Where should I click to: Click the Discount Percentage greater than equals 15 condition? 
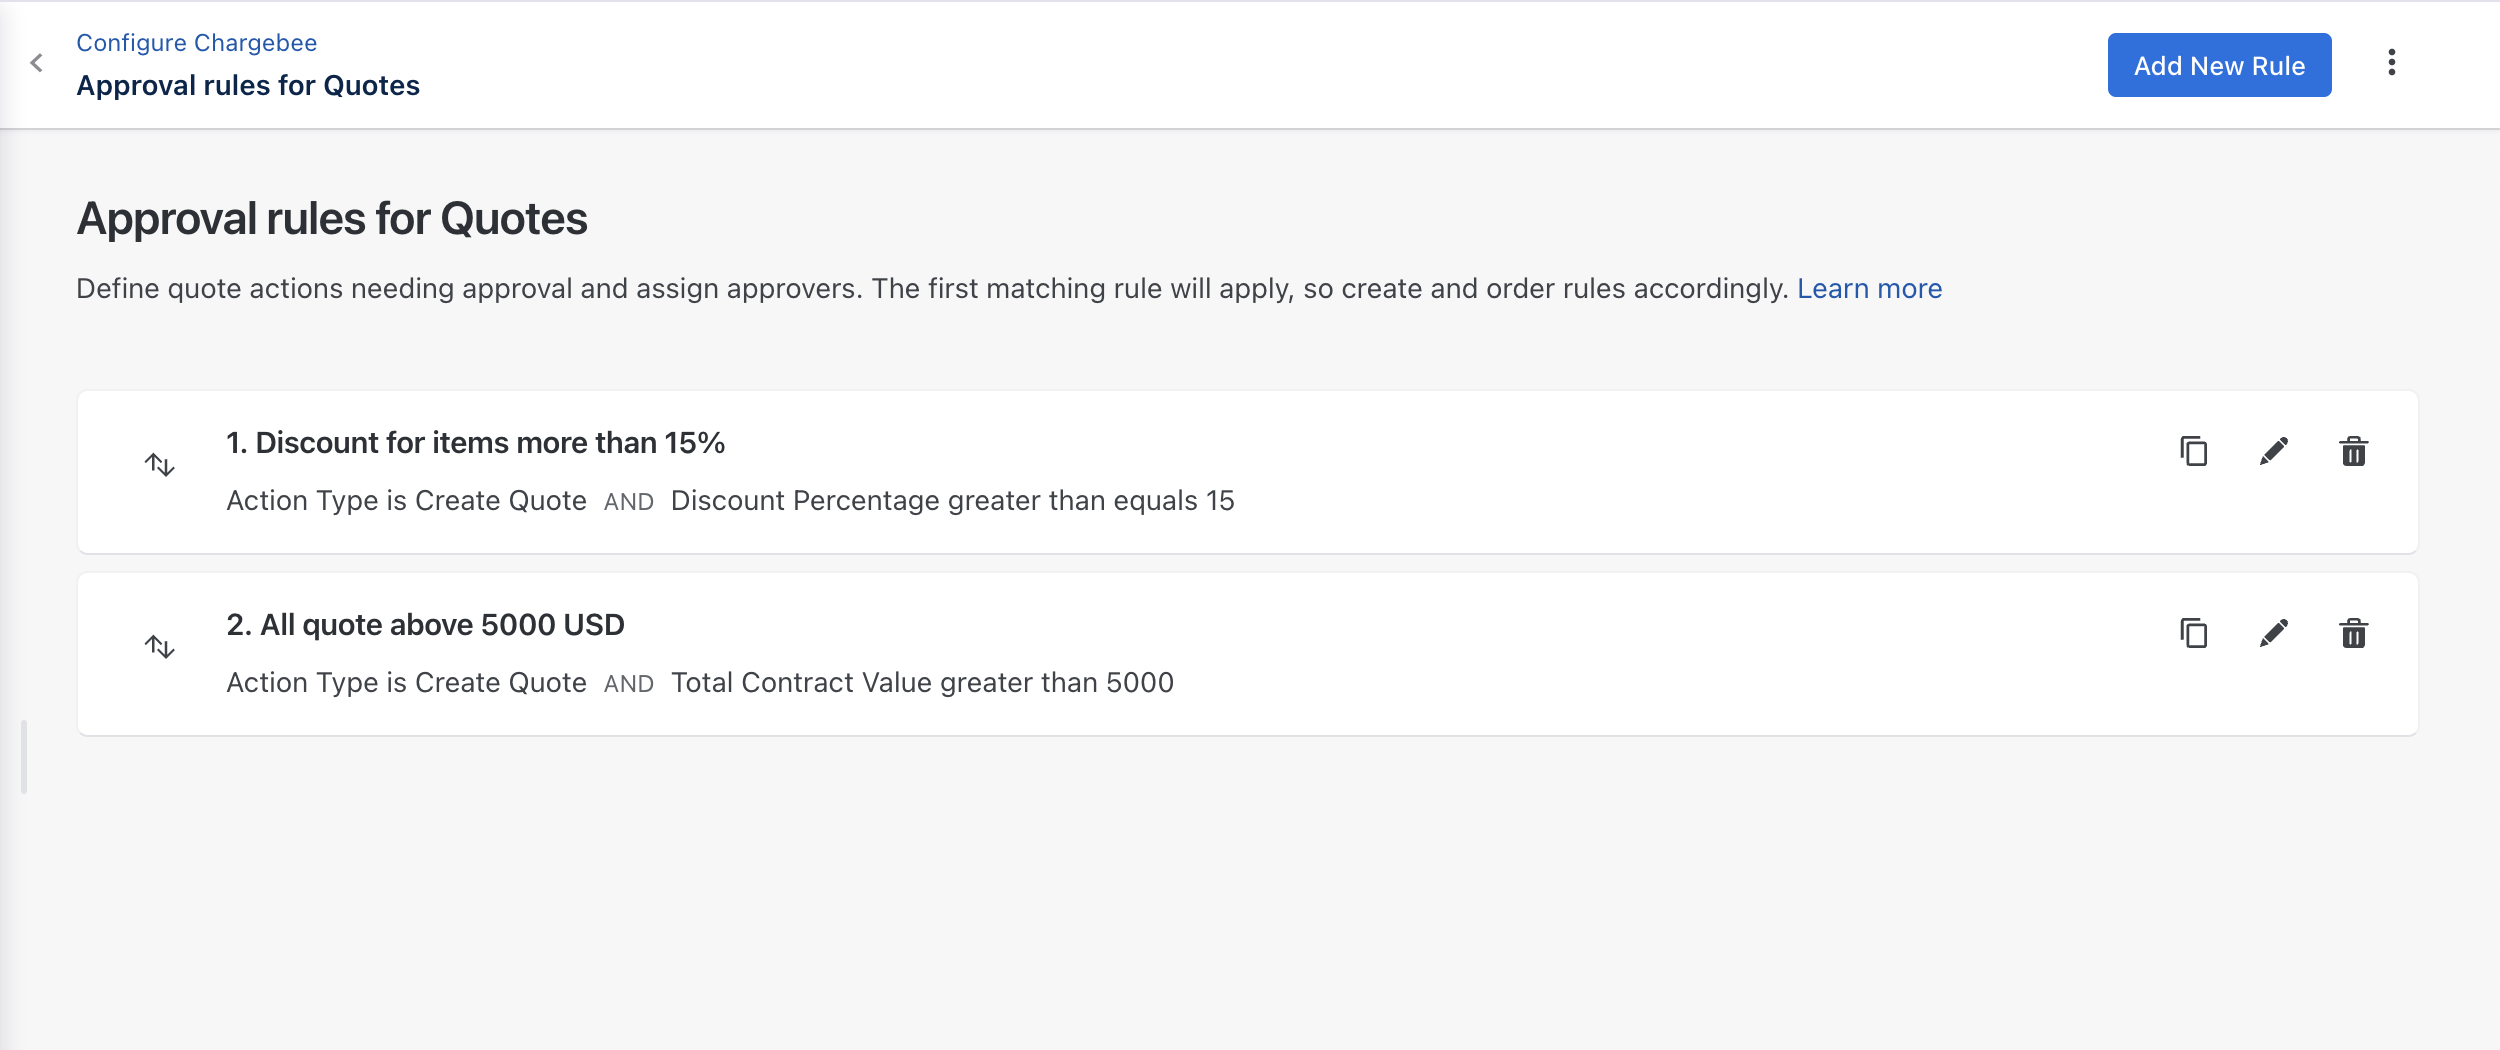click(x=952, y=501)
